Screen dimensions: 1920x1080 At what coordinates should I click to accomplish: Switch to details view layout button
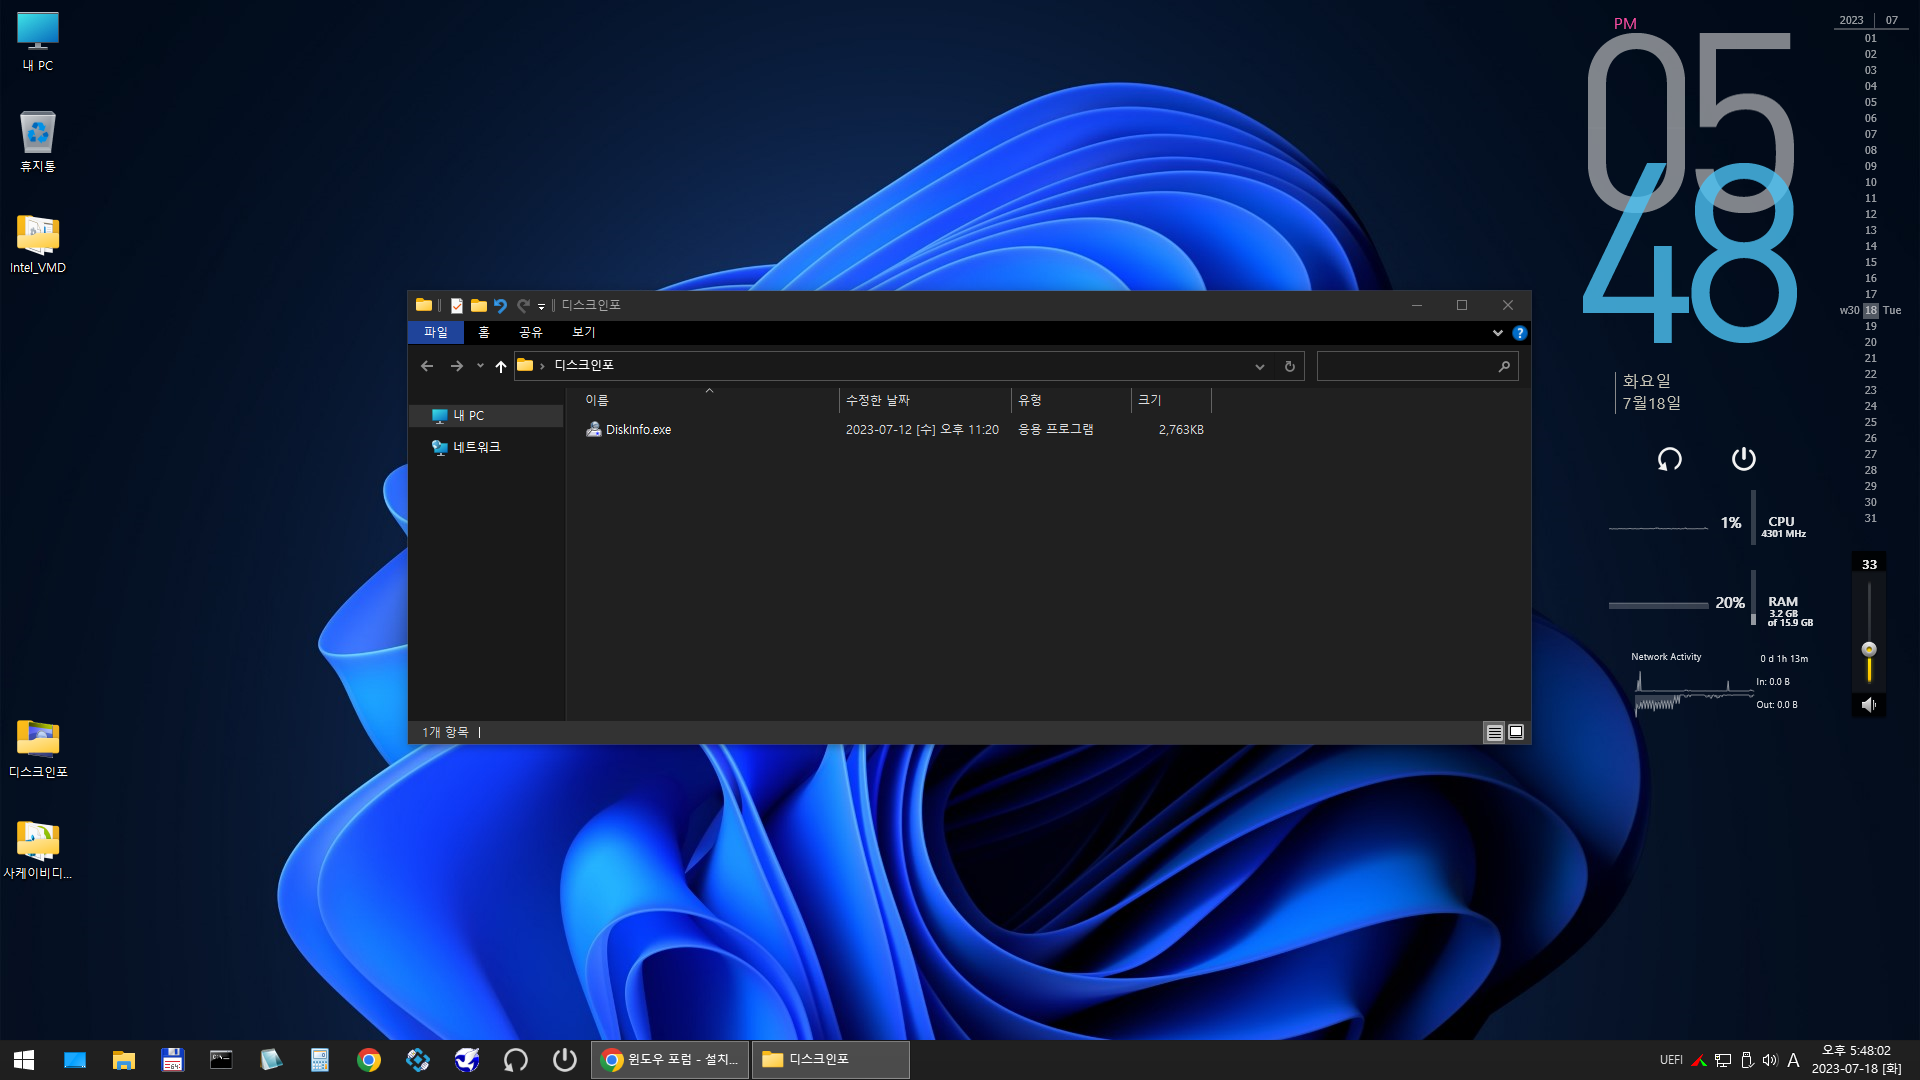pos(1494,733)
